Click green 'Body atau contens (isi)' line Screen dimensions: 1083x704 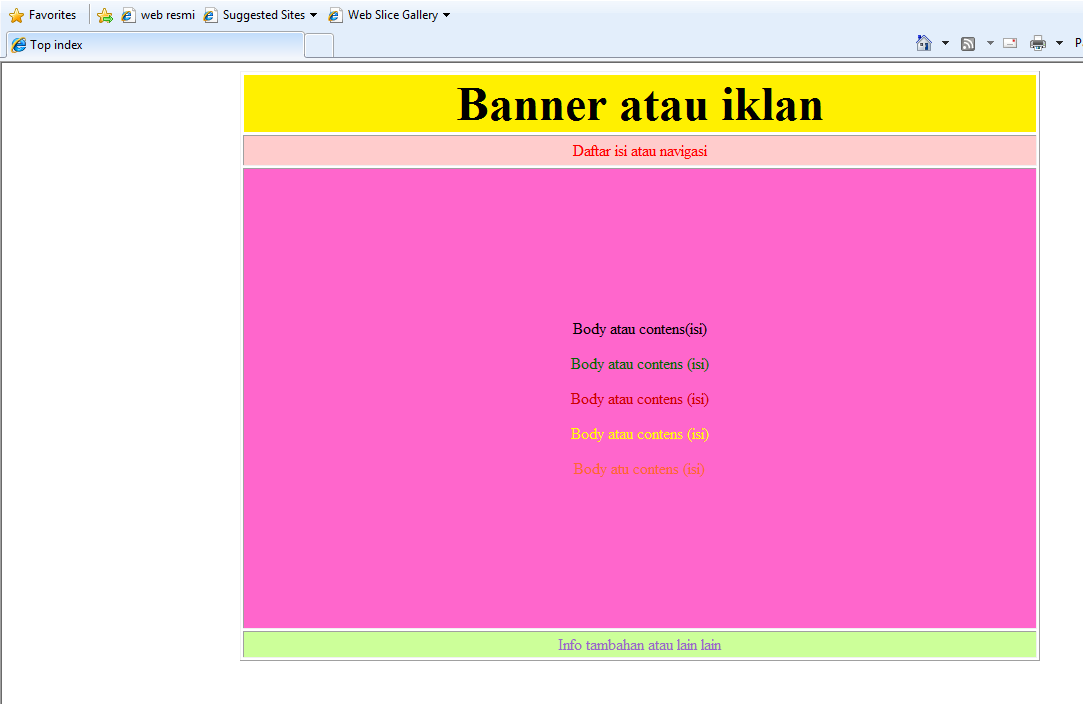click(x=640, y=364)
